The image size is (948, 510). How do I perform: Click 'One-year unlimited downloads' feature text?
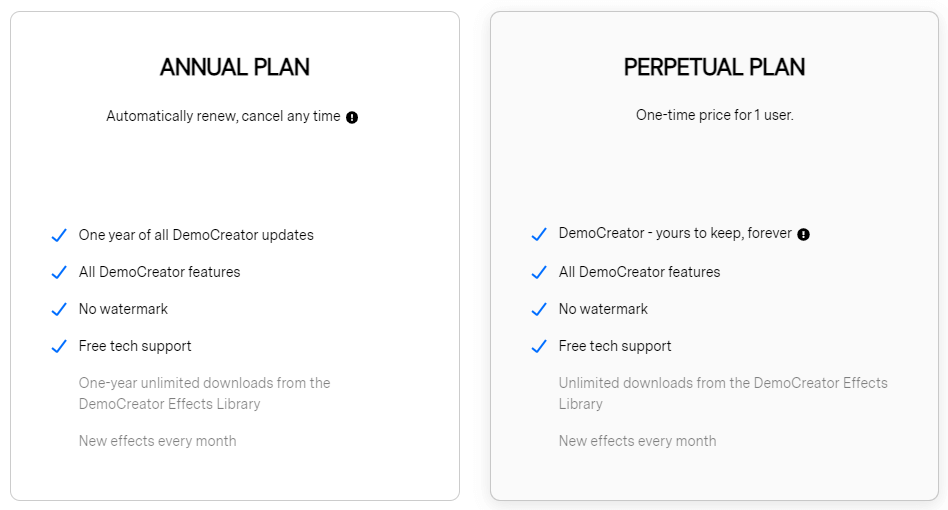[x=204, y=393]
